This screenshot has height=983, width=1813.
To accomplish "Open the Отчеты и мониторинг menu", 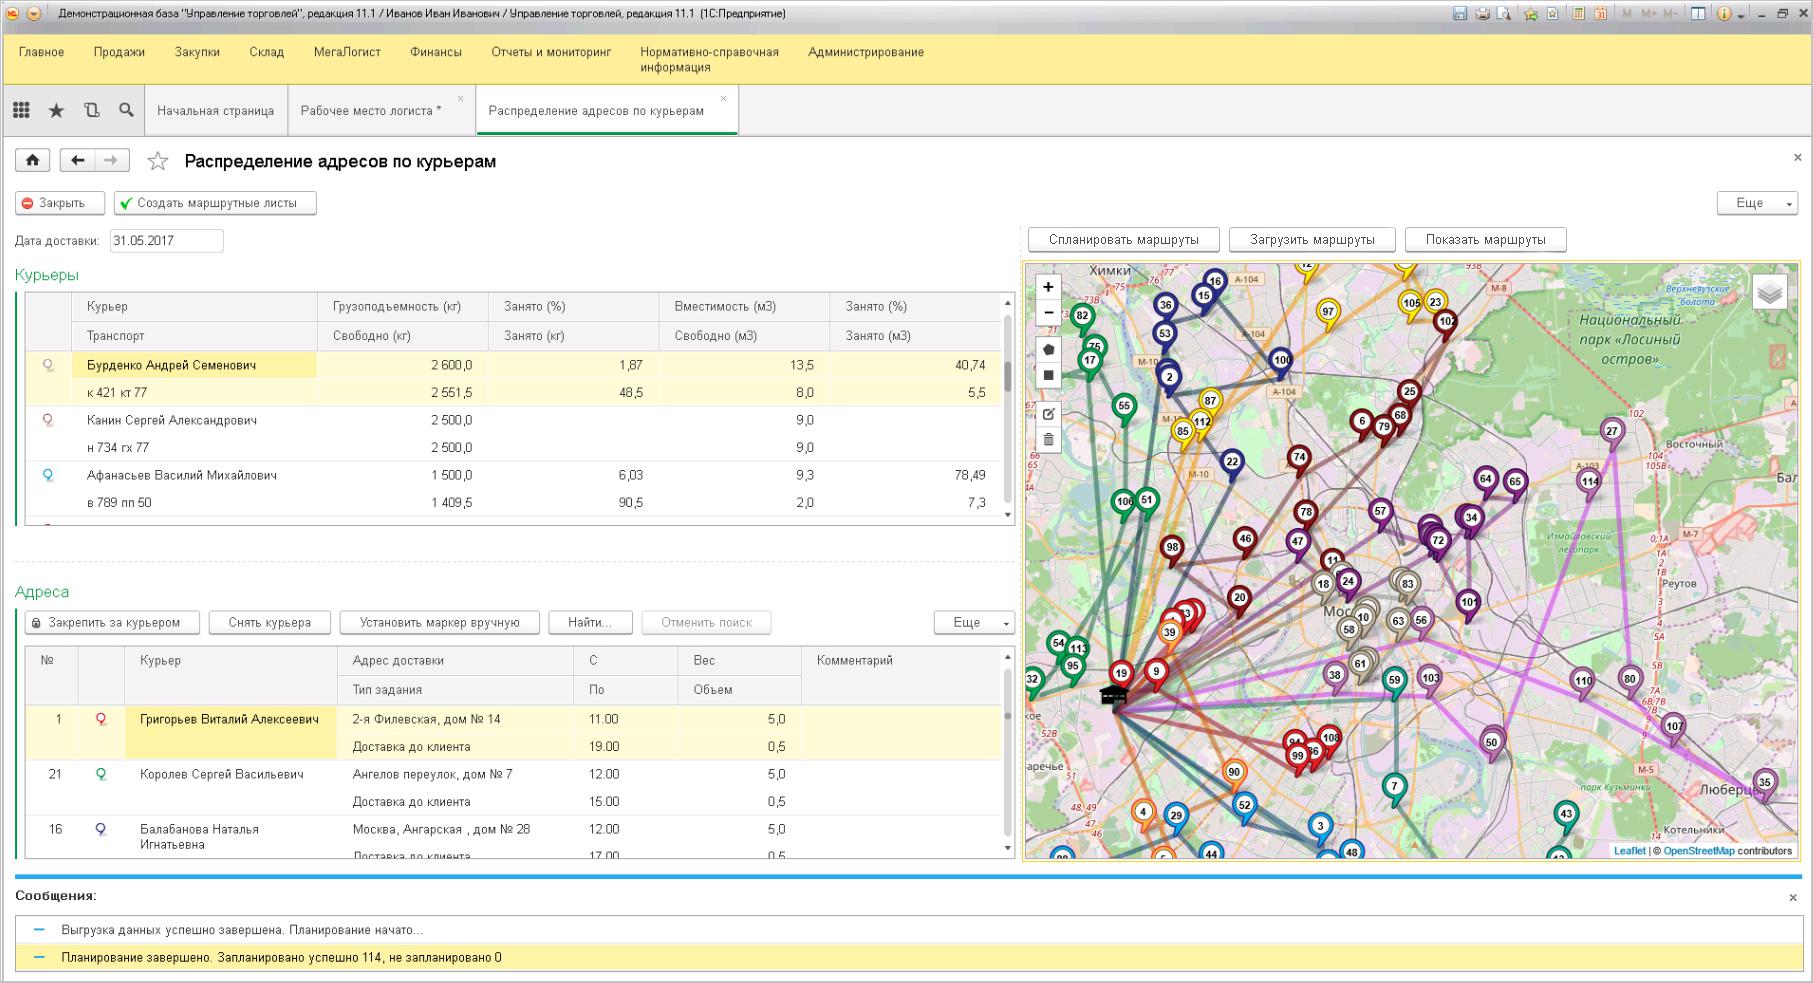I will pos(551,52).
